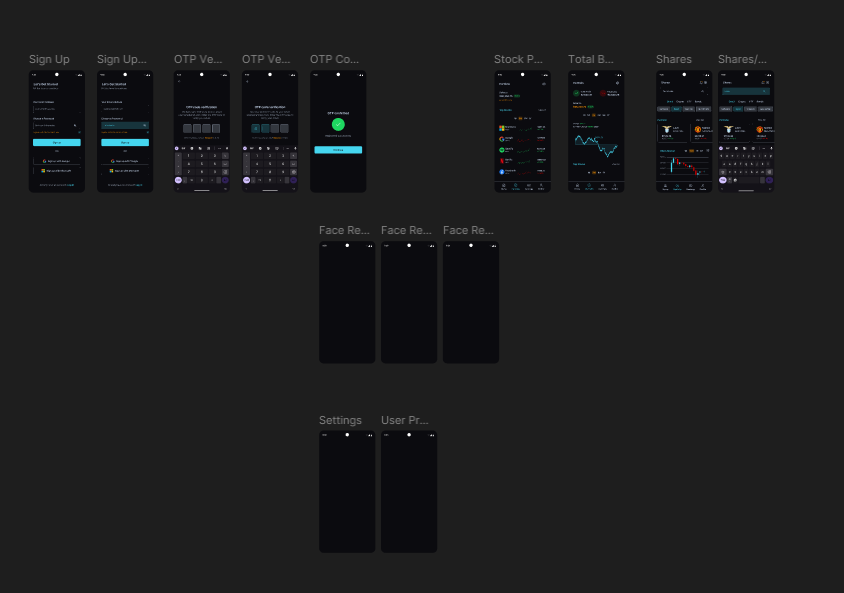
Task: Click the Home nav icon in Stock P... frame
Action: 504,186
